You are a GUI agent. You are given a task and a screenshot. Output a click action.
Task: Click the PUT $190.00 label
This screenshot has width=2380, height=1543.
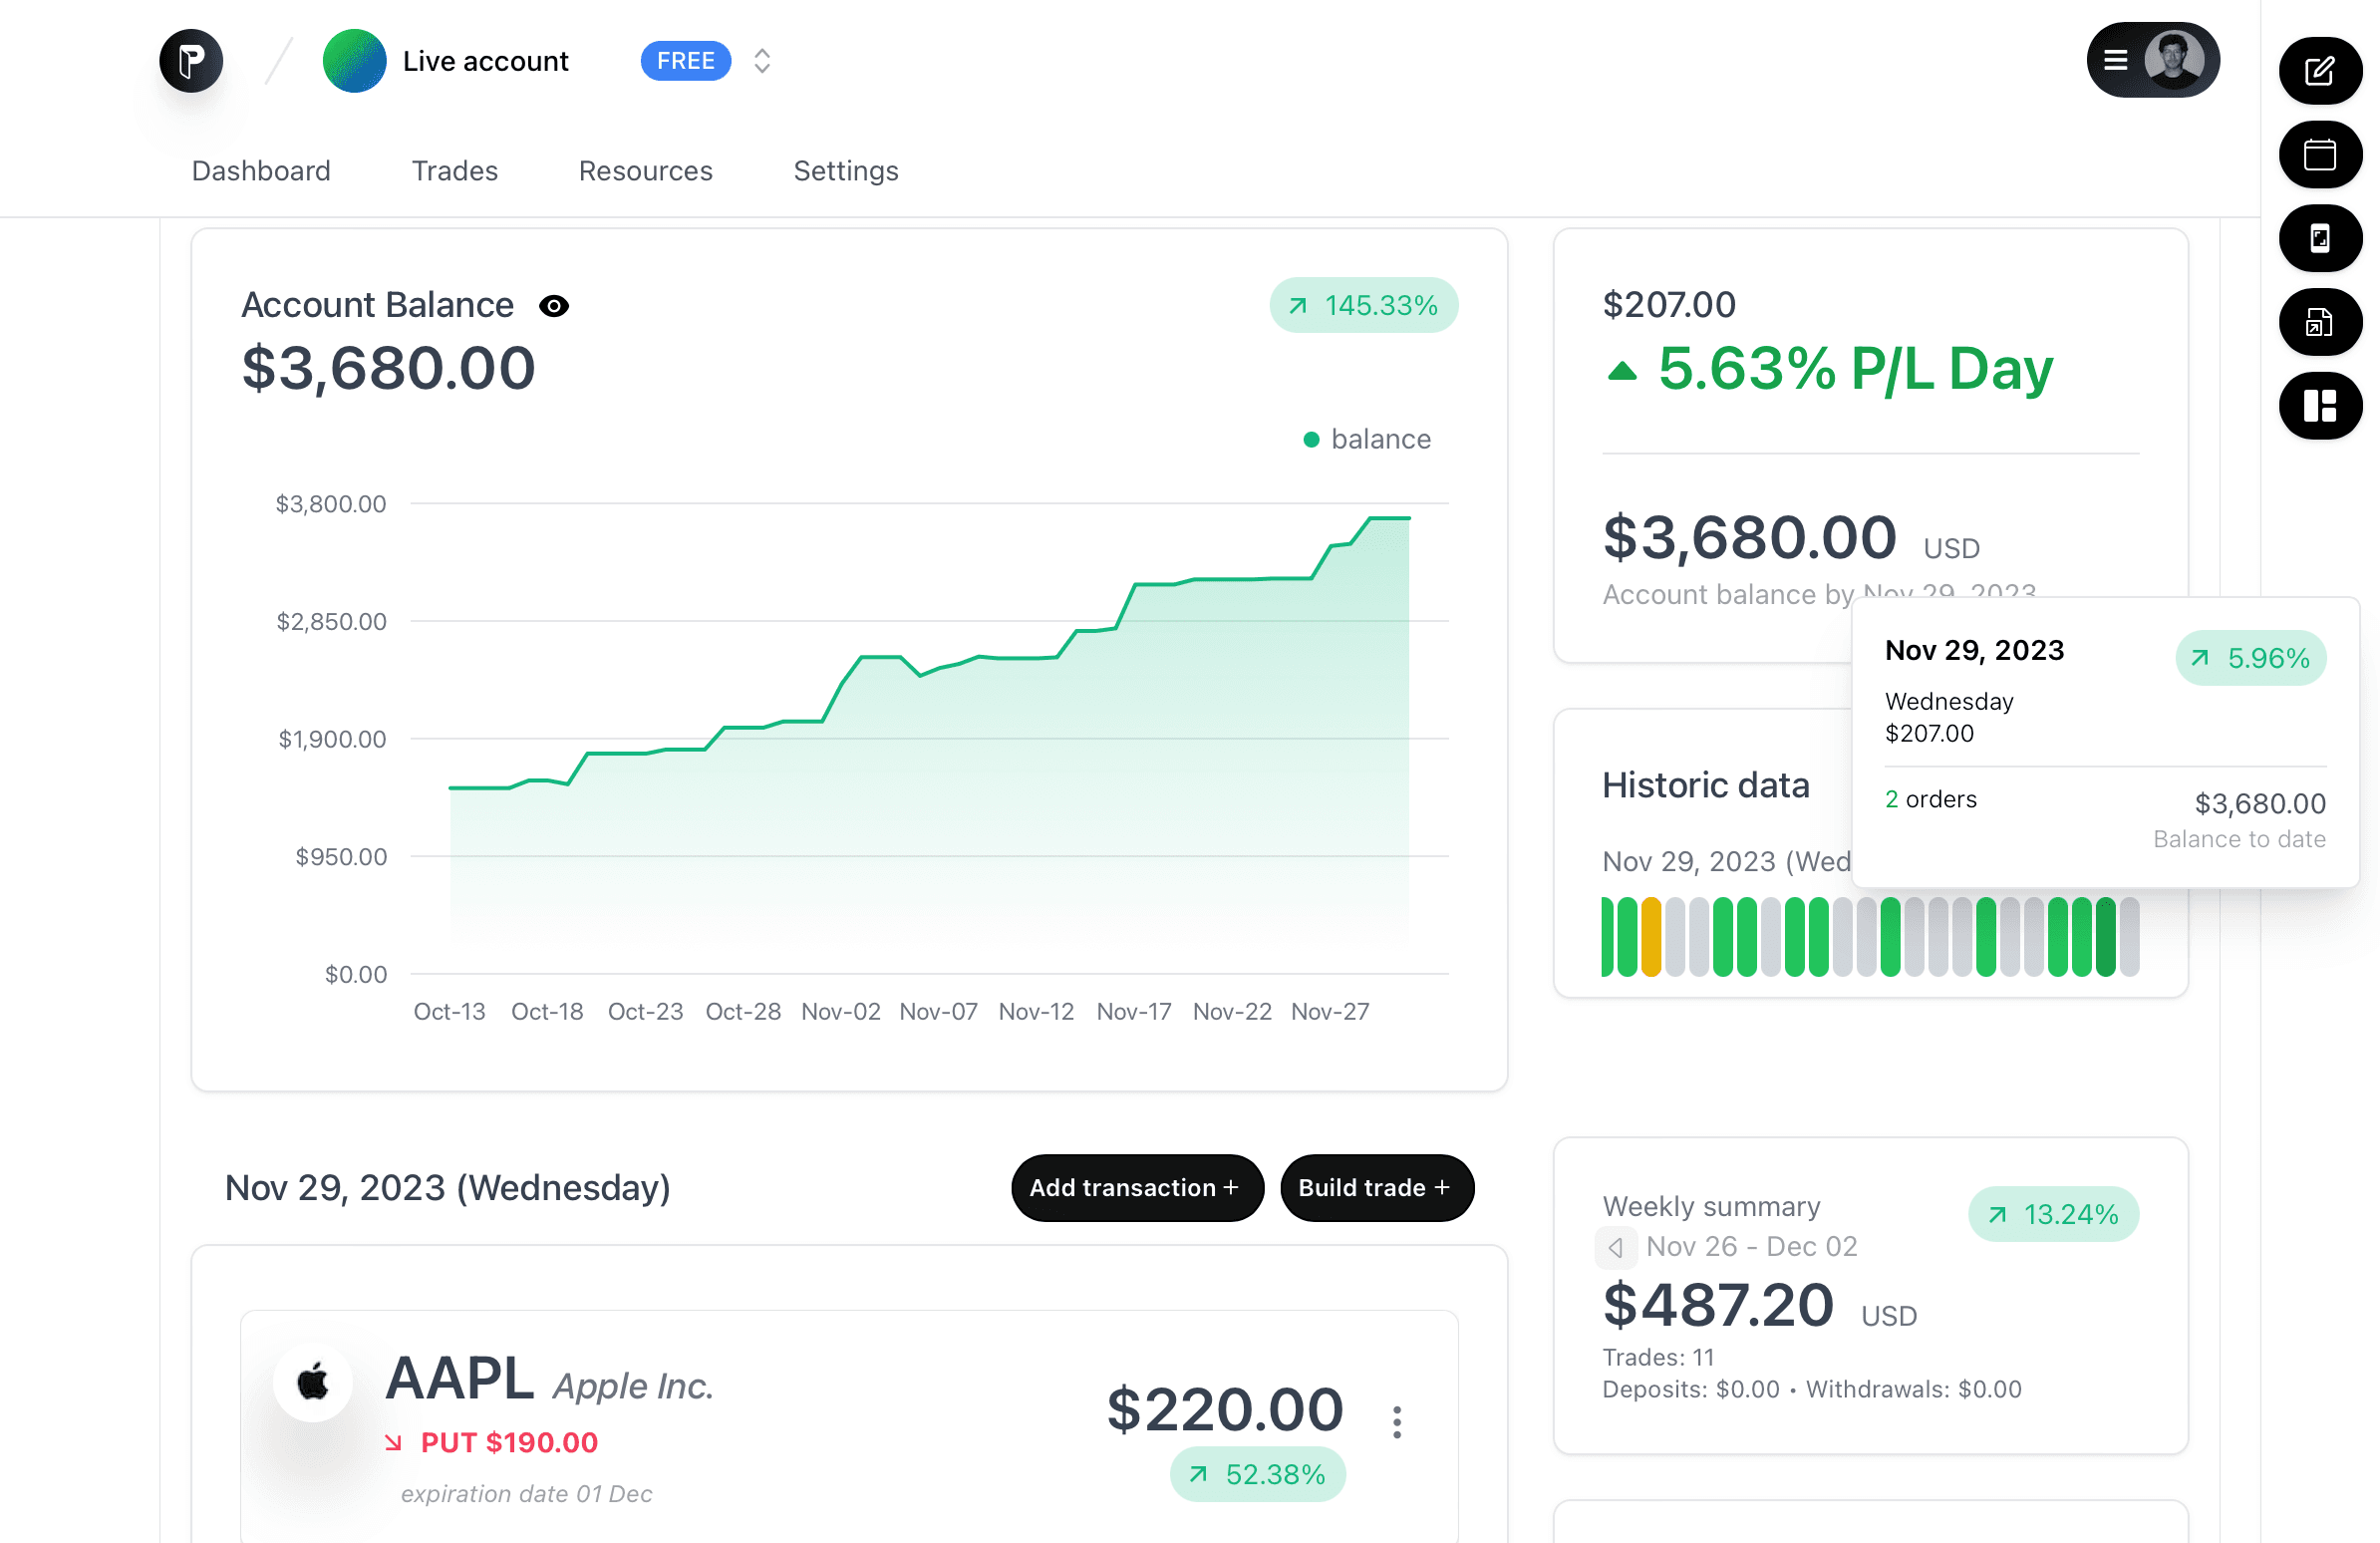tap(509, 1442)
